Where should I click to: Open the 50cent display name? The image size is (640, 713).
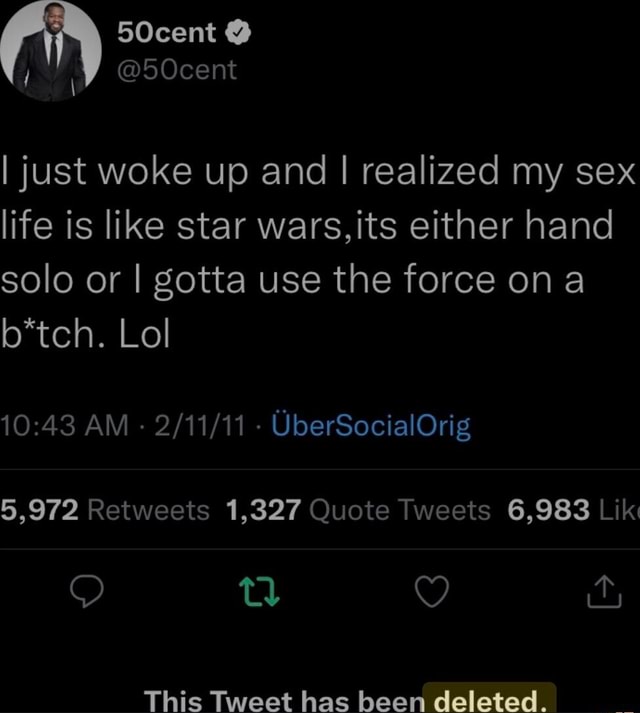[166, 35]
